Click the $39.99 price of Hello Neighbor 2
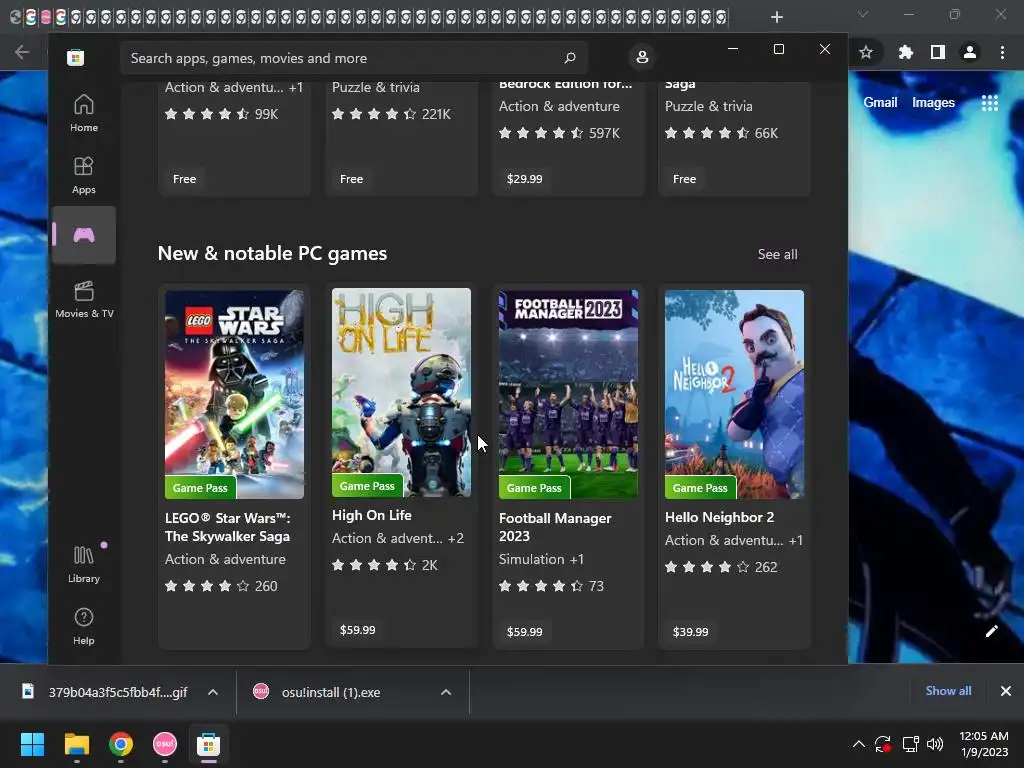The width and height of the screenshot is (1024, 768). point(690,632)
